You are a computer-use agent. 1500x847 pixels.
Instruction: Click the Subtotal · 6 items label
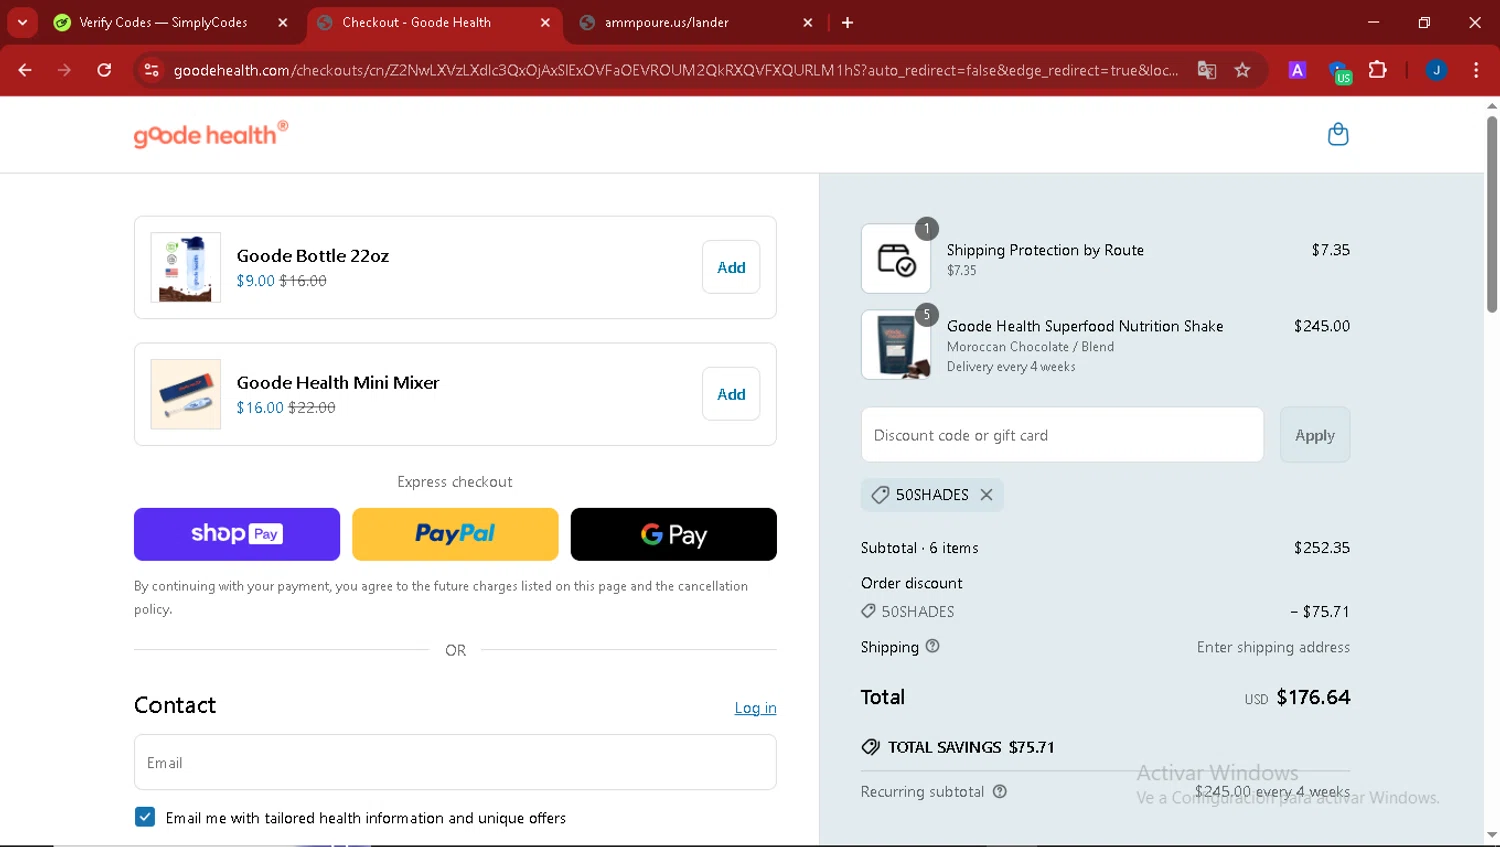tap(920, 548)
